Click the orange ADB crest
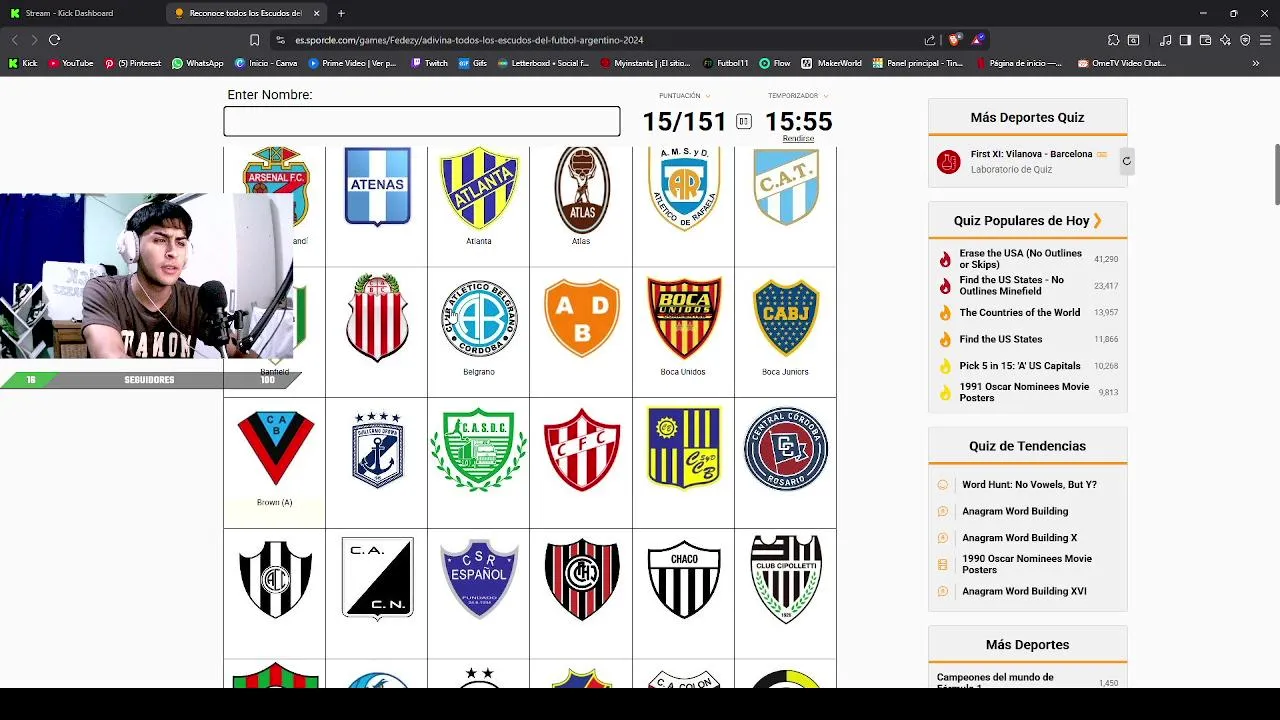Viewport: 1280px width, 720px height. [x=582, y=318]
